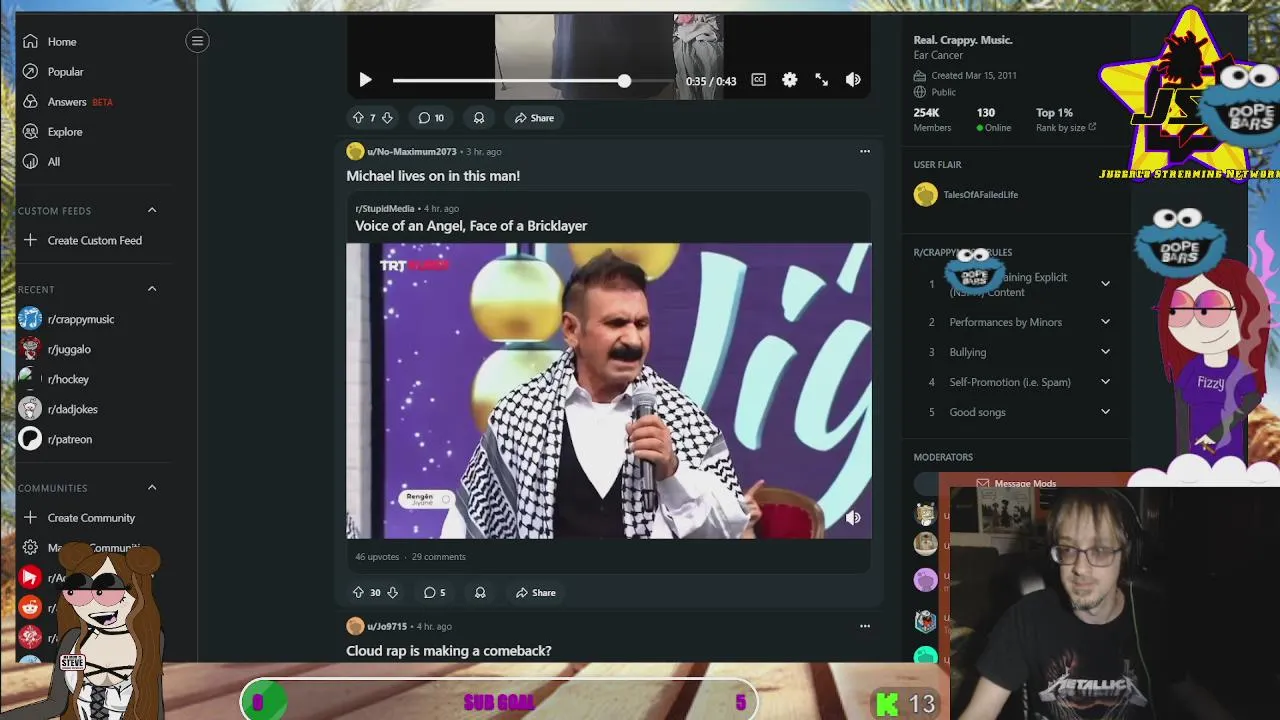The image size is (1280, 720).
Task: Share the Michael lives on post
Action: pyautogui.click(x=535, y=593)
